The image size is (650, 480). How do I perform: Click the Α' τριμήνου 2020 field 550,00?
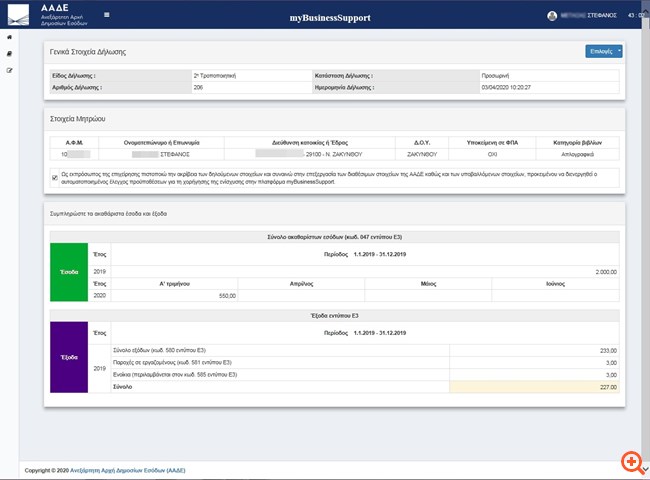pyautogui.click(x=173, y=296)
